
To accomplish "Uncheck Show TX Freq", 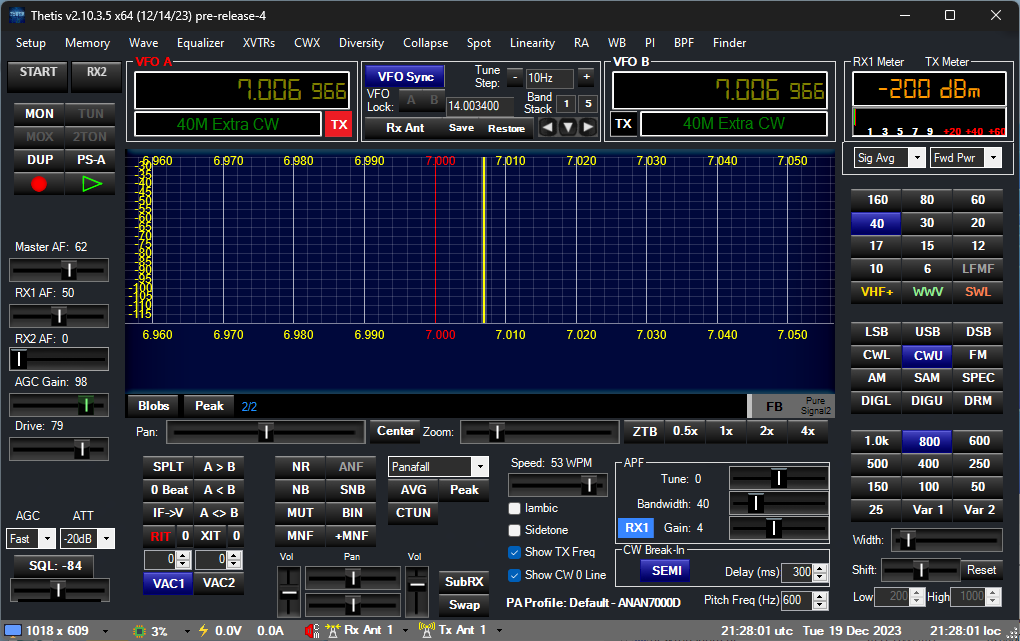I will point(515,552).
